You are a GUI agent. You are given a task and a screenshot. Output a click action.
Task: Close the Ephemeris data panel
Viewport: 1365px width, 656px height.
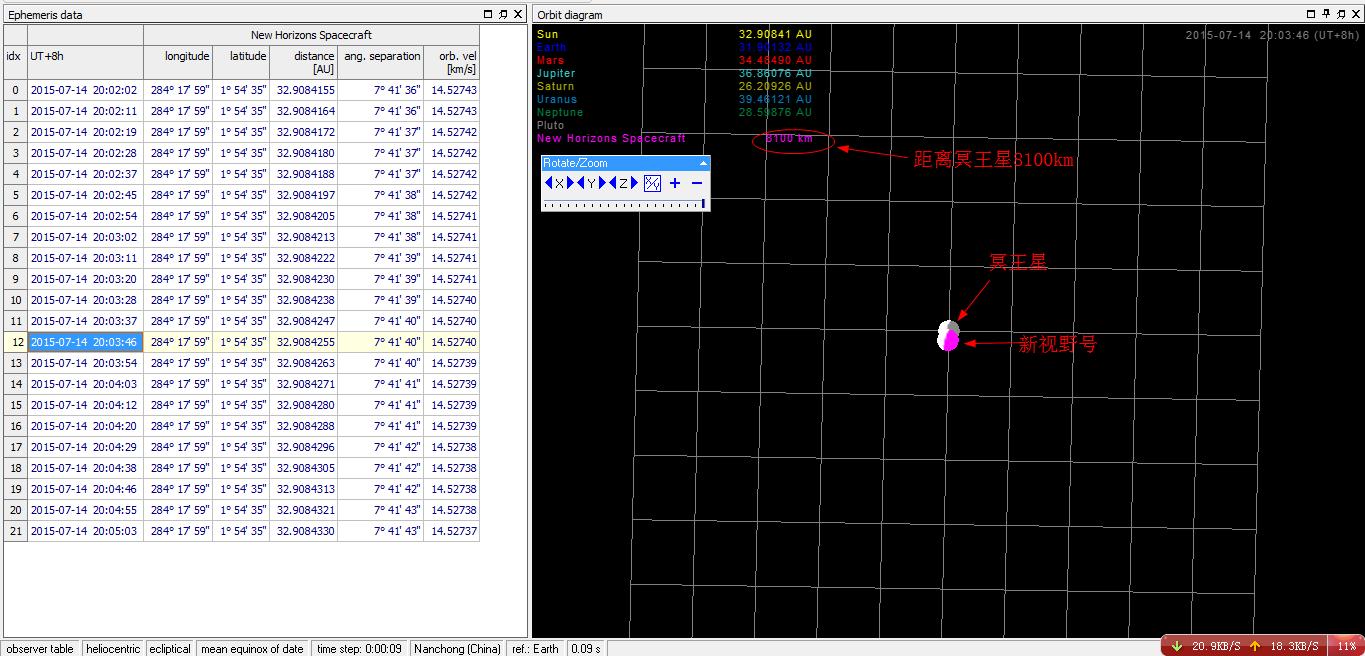tap(518, 14)
